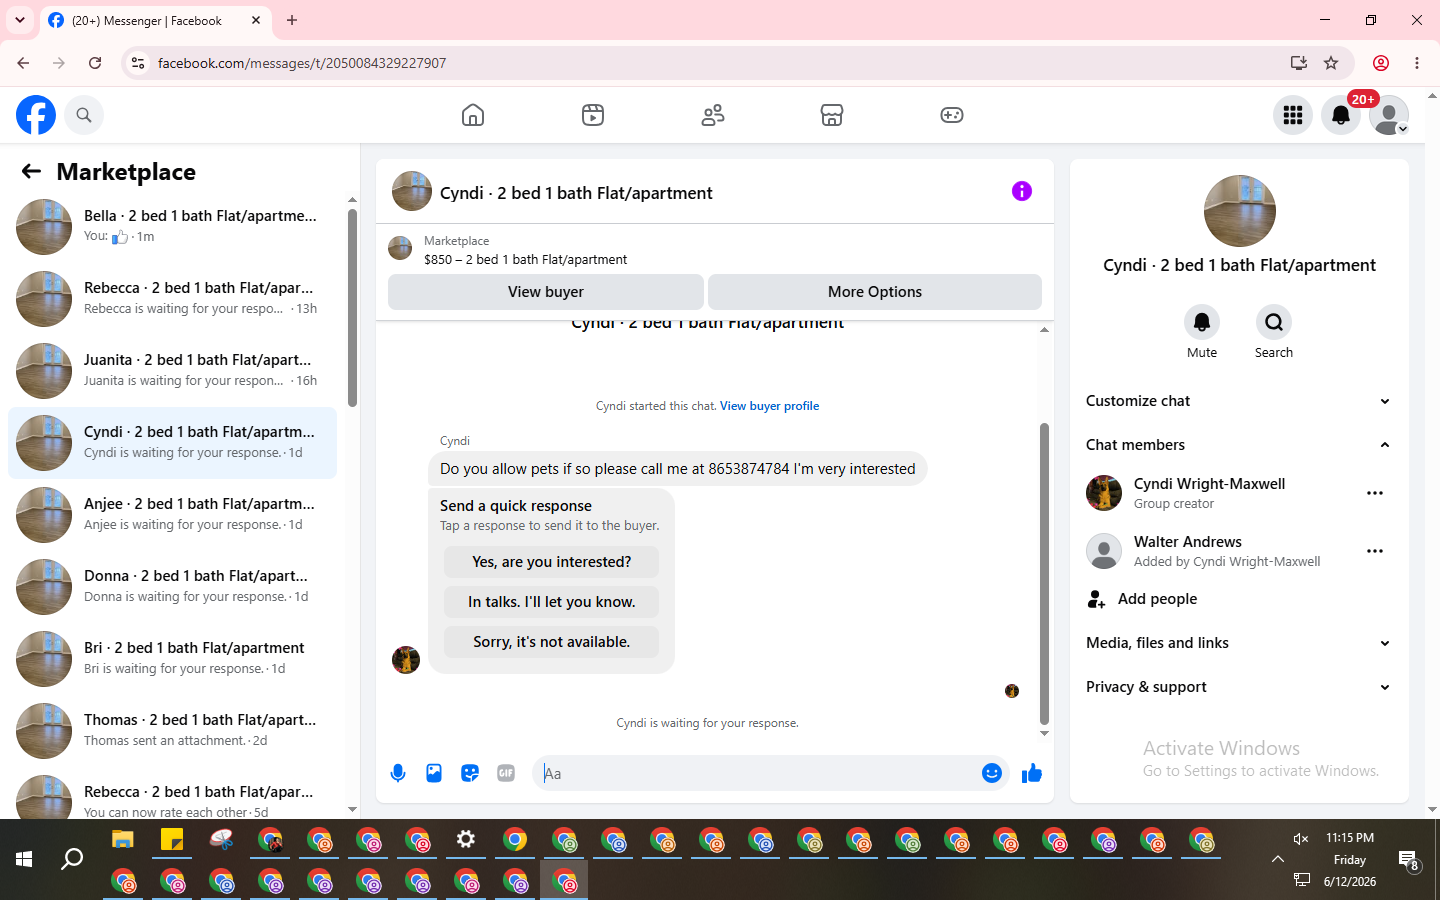Open the notifications bell icon
This screenshot has height=900, width=1440.
tap(1341, 115)
